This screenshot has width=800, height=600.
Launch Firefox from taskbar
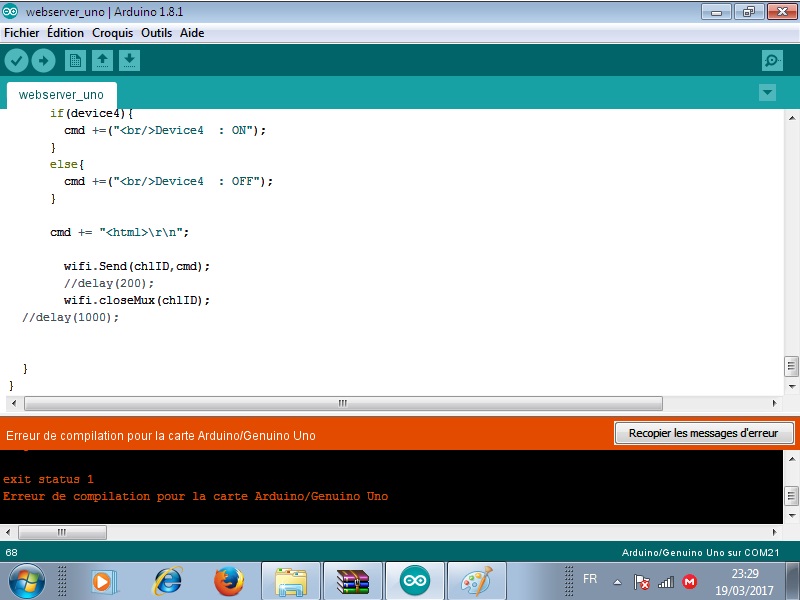pos(228,581)
